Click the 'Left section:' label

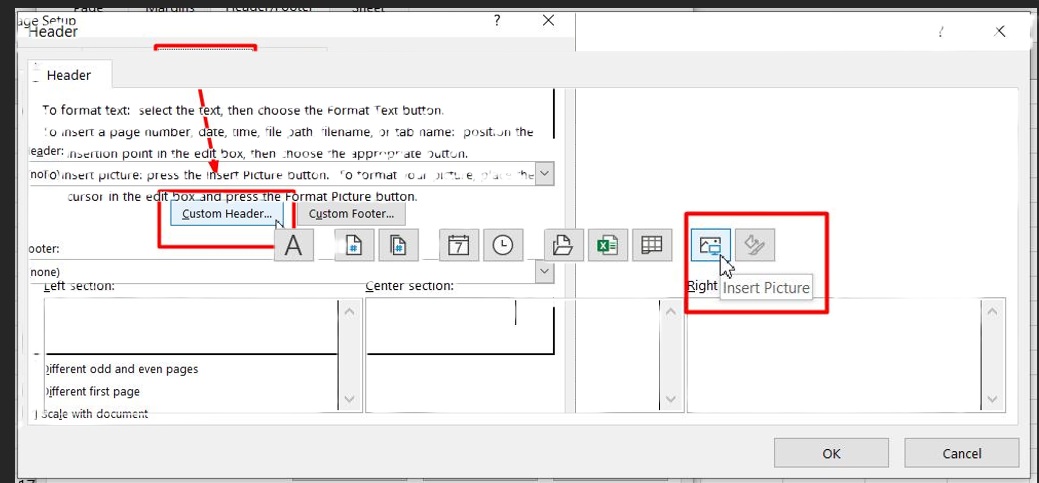click(79, 286)
